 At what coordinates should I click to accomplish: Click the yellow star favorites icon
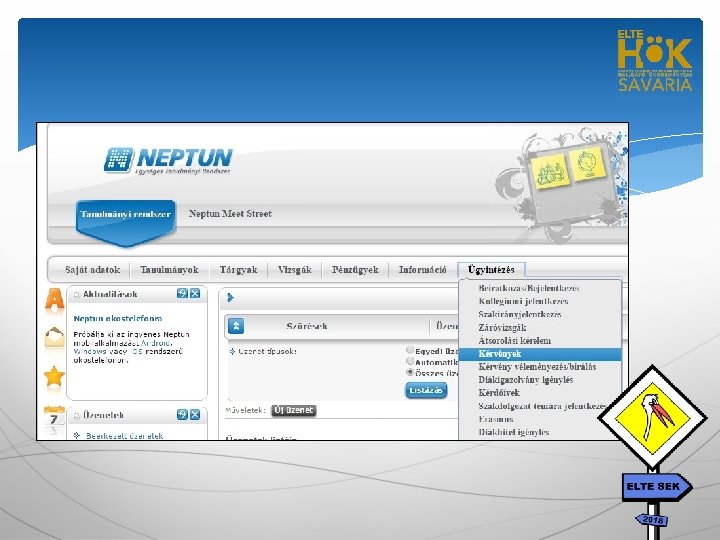coord(54,377)
